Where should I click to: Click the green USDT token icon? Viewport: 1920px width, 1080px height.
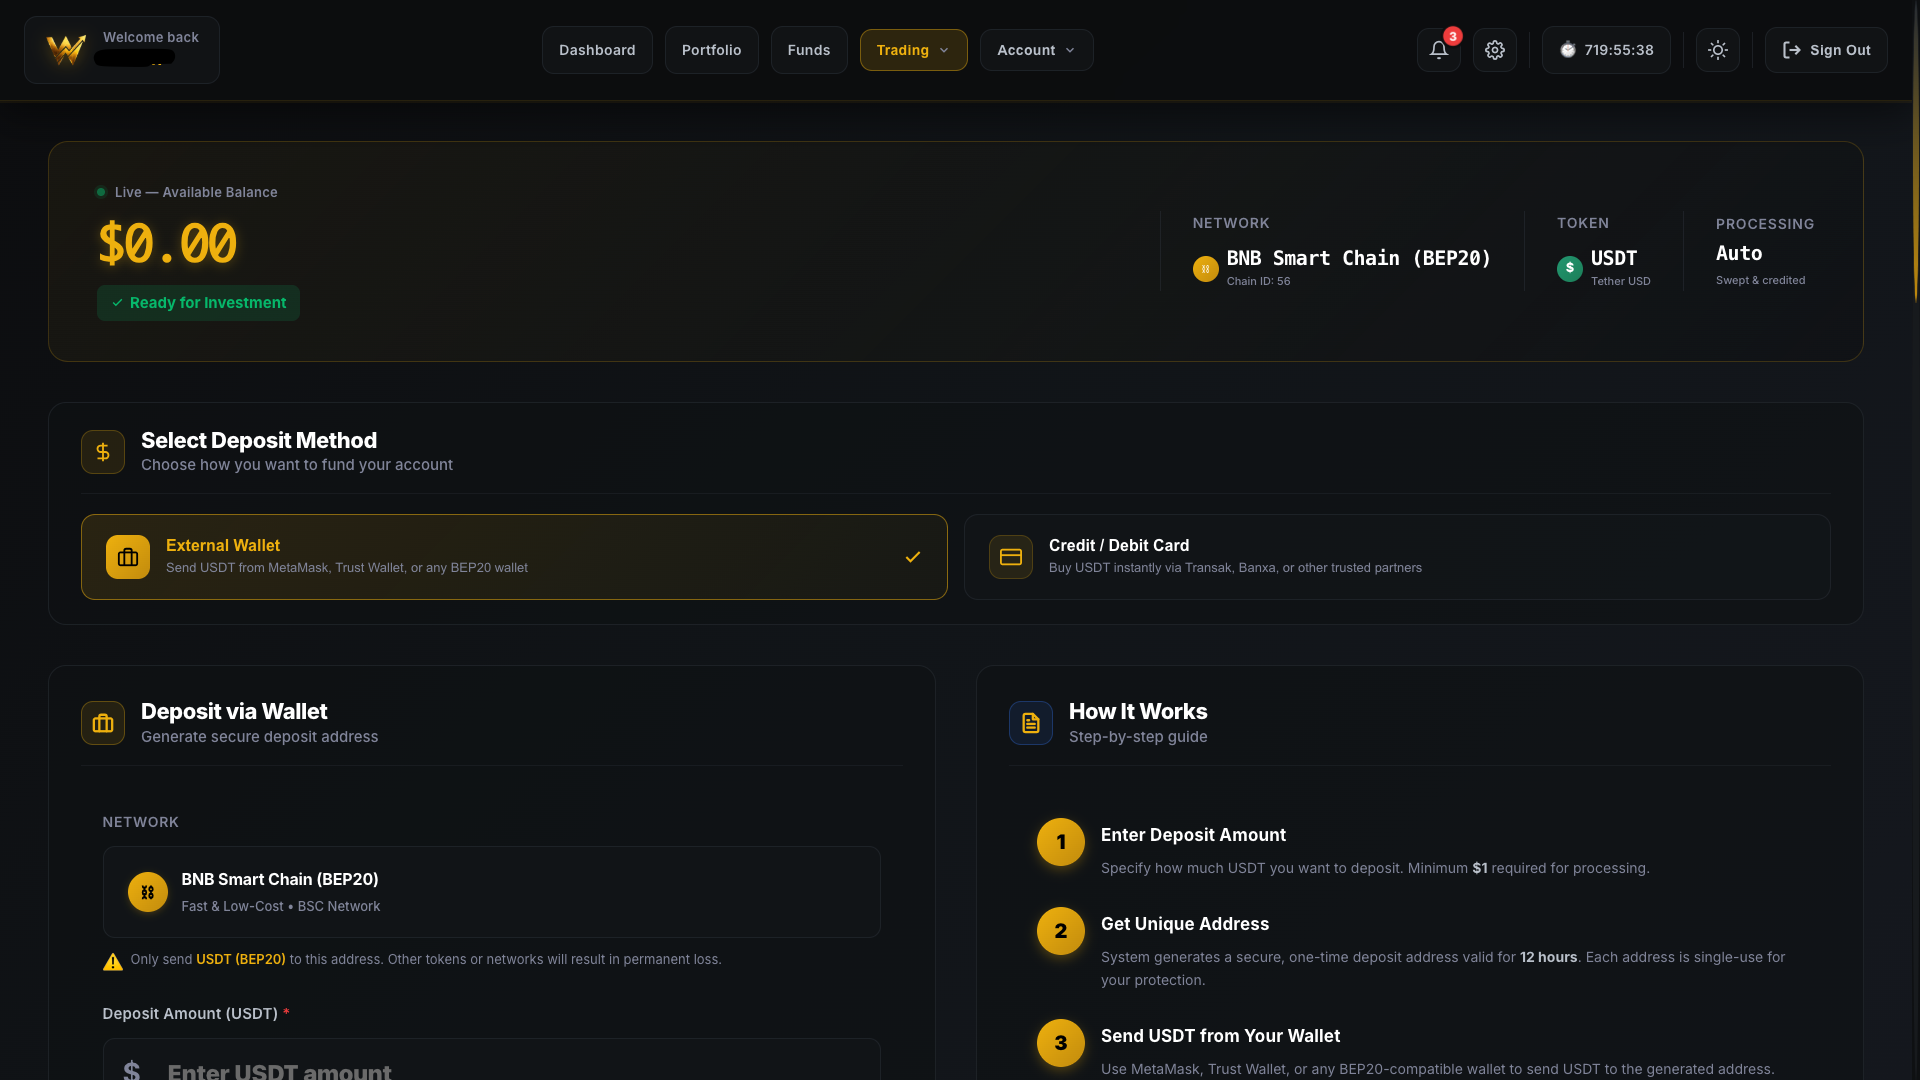click(1569, 269)
